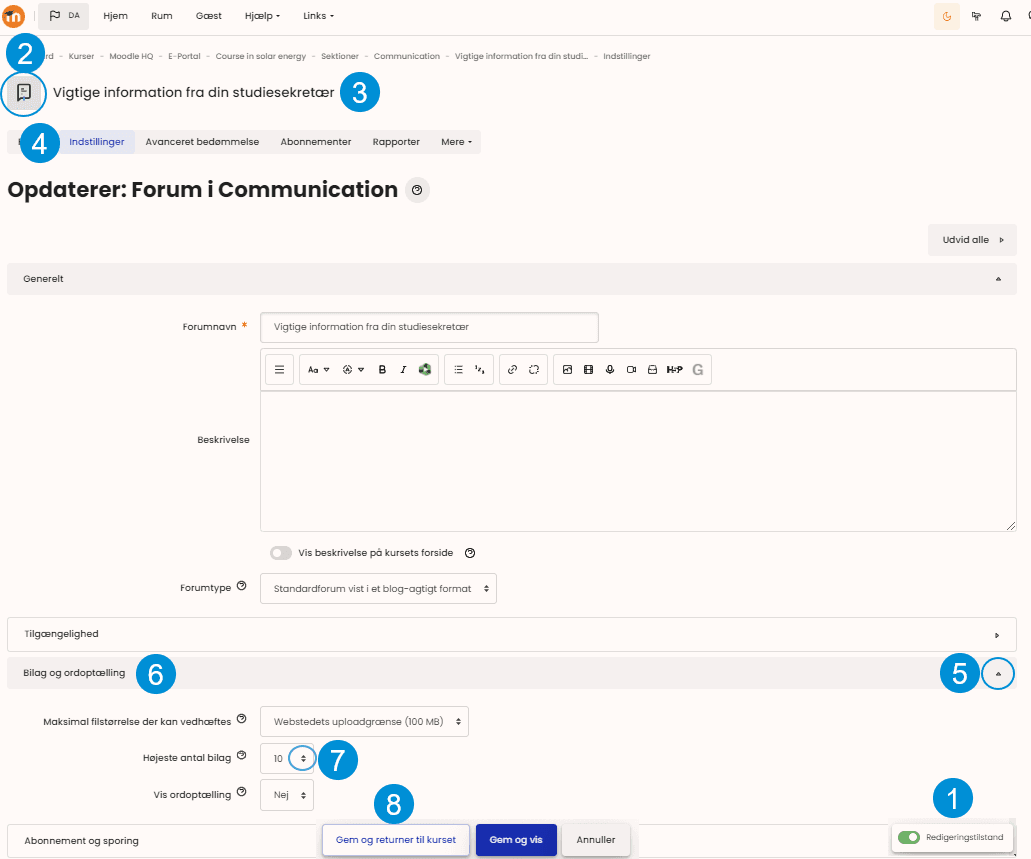This screenshot has height=859, width=1031.
Task: Open the Hjælp menu
Action: point(262,16)
